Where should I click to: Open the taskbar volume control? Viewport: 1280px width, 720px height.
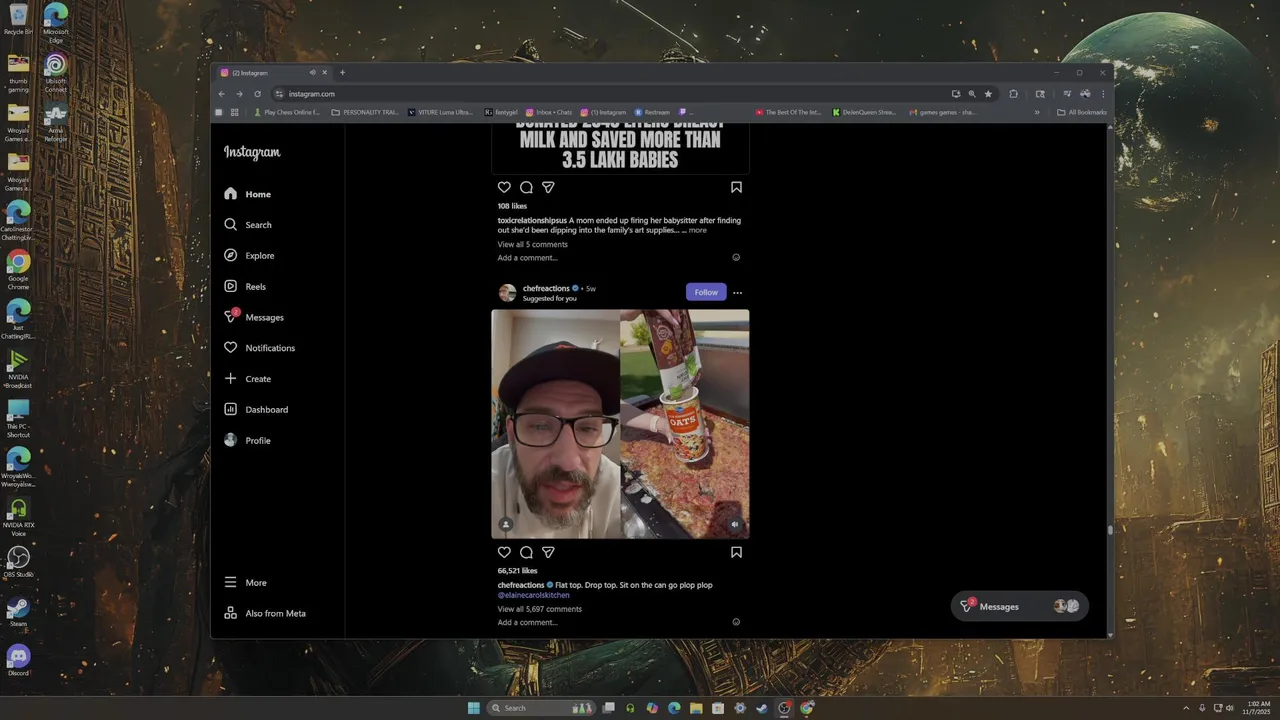[1229, 708]
